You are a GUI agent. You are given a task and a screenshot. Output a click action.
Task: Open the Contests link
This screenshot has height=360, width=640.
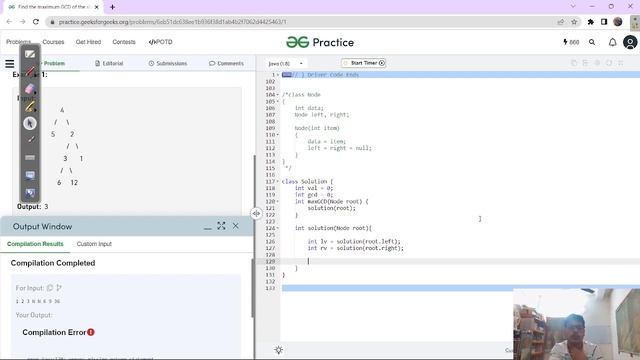[x=124, y=42]
